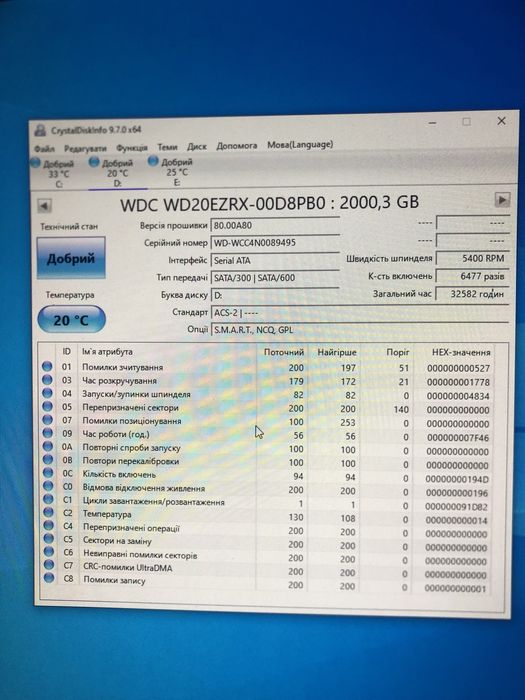Open the Редагувати menu
The width and height of the screenshot is (525, 700).
85,148
